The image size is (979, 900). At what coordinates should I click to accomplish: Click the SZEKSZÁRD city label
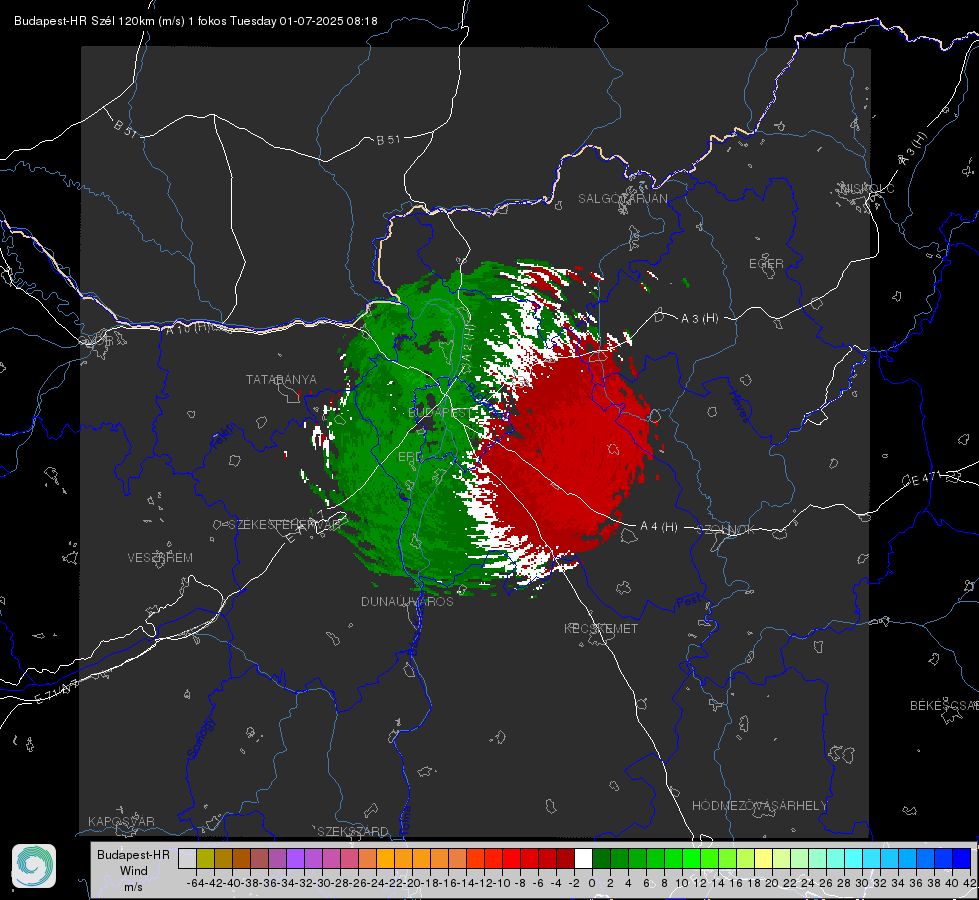pos(353,831)
